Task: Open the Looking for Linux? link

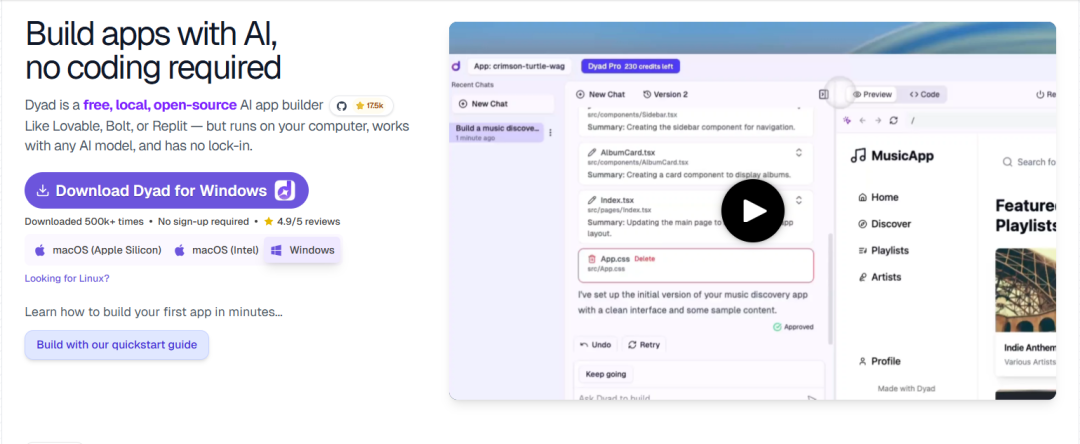Action: pyautogui.click(x=67, y=279)
